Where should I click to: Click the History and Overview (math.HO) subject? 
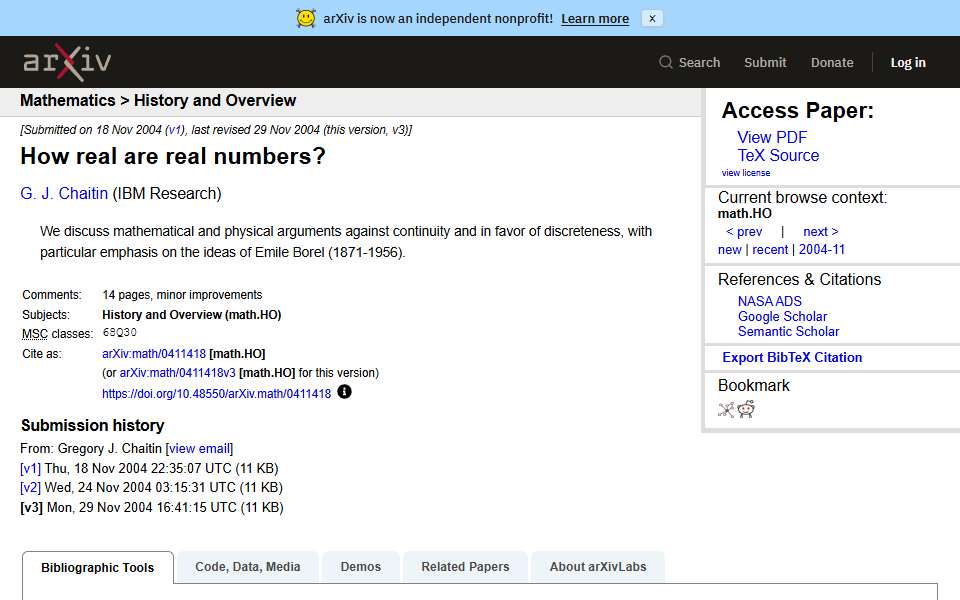192,315
